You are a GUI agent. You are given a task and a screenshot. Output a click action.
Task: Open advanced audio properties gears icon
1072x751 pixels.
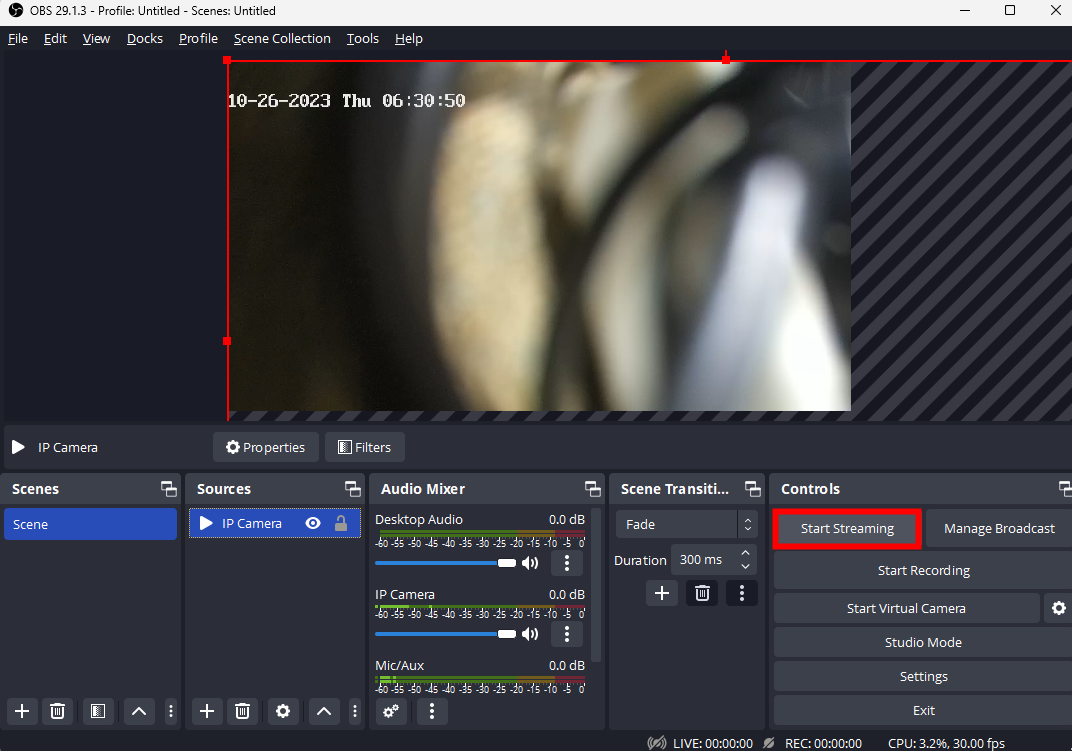pyautogui.click(x=391, y=711)
